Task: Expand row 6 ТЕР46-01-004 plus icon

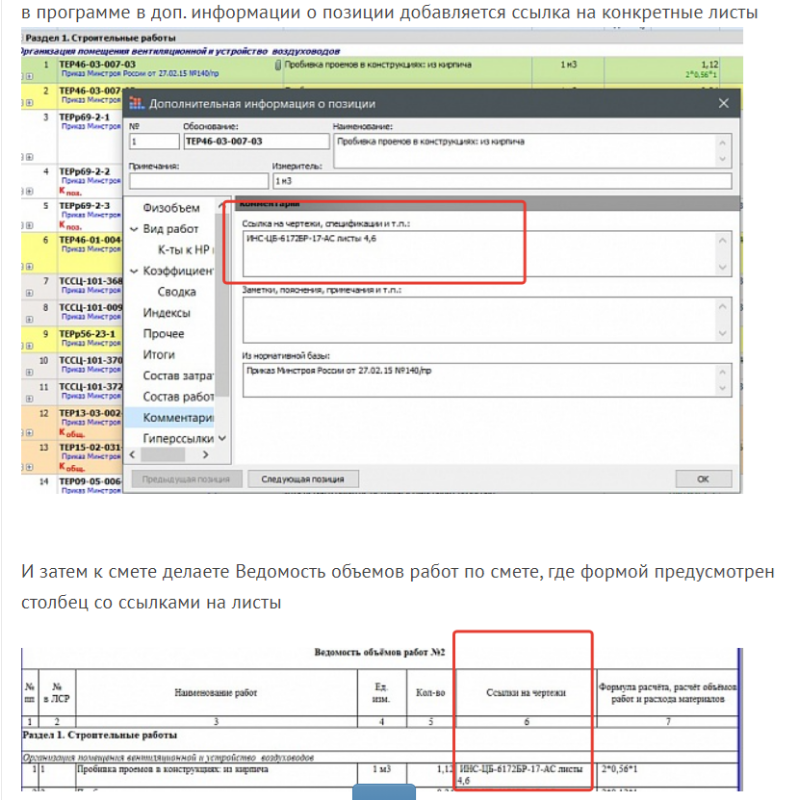Action: pos(30,267)
